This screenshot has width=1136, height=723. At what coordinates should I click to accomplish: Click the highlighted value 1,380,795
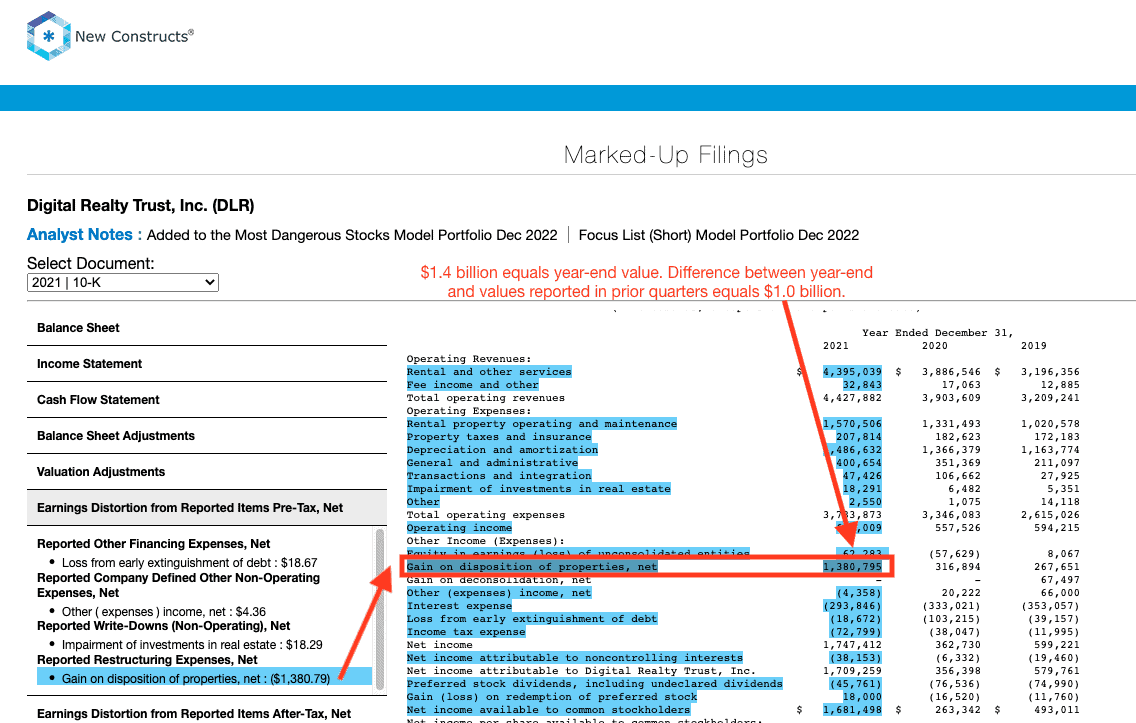(x=852, y=567)
